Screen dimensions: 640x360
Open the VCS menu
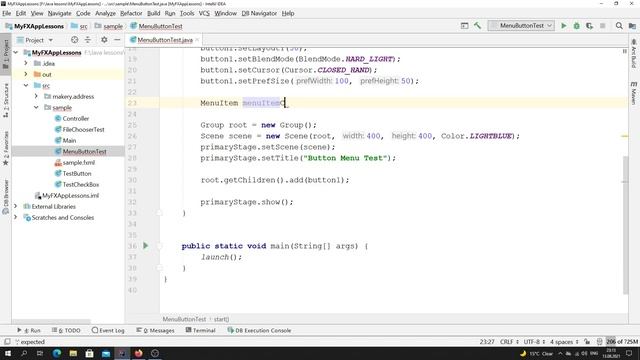point(204,13)
